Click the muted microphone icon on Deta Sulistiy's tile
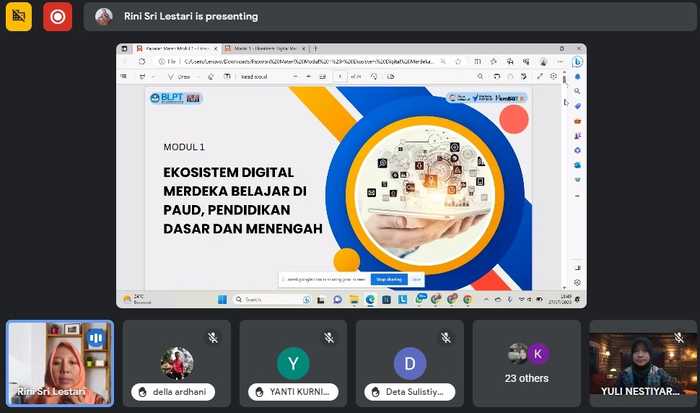This screenshot has height=413, width=700. point(446,338)
